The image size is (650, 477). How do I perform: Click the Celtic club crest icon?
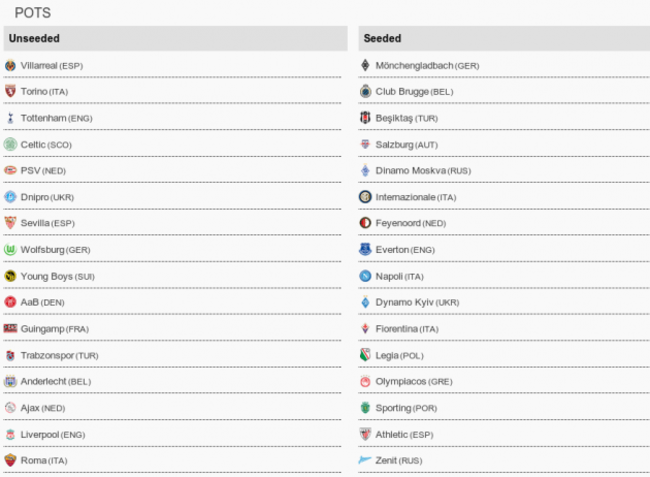coord(10,144)
